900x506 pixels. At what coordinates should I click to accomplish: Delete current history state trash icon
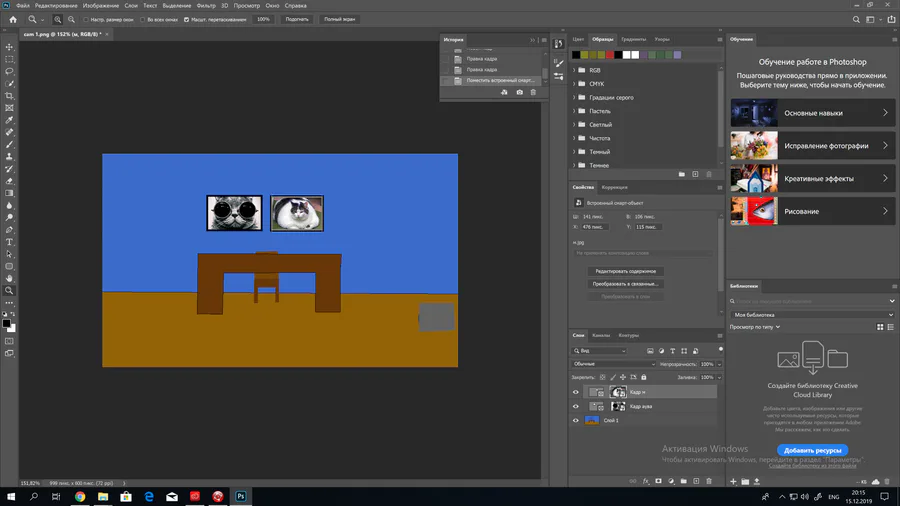(533, 92)
